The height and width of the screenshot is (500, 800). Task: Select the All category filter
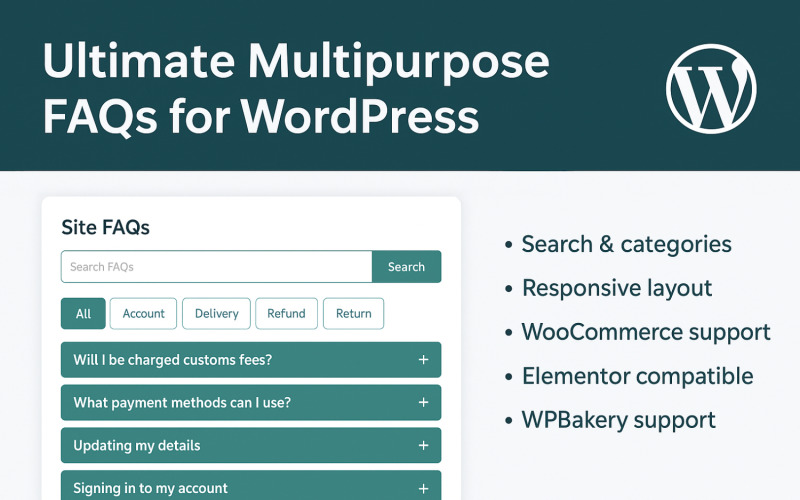[x=83, y=314]
